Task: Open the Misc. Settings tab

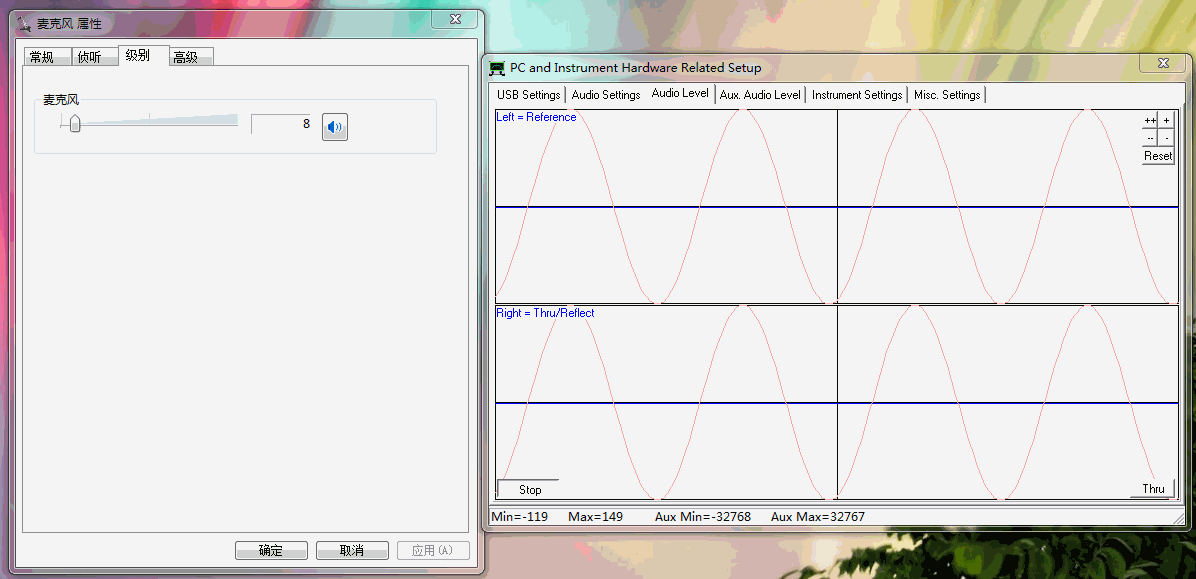Action: (x=947, y=95)
